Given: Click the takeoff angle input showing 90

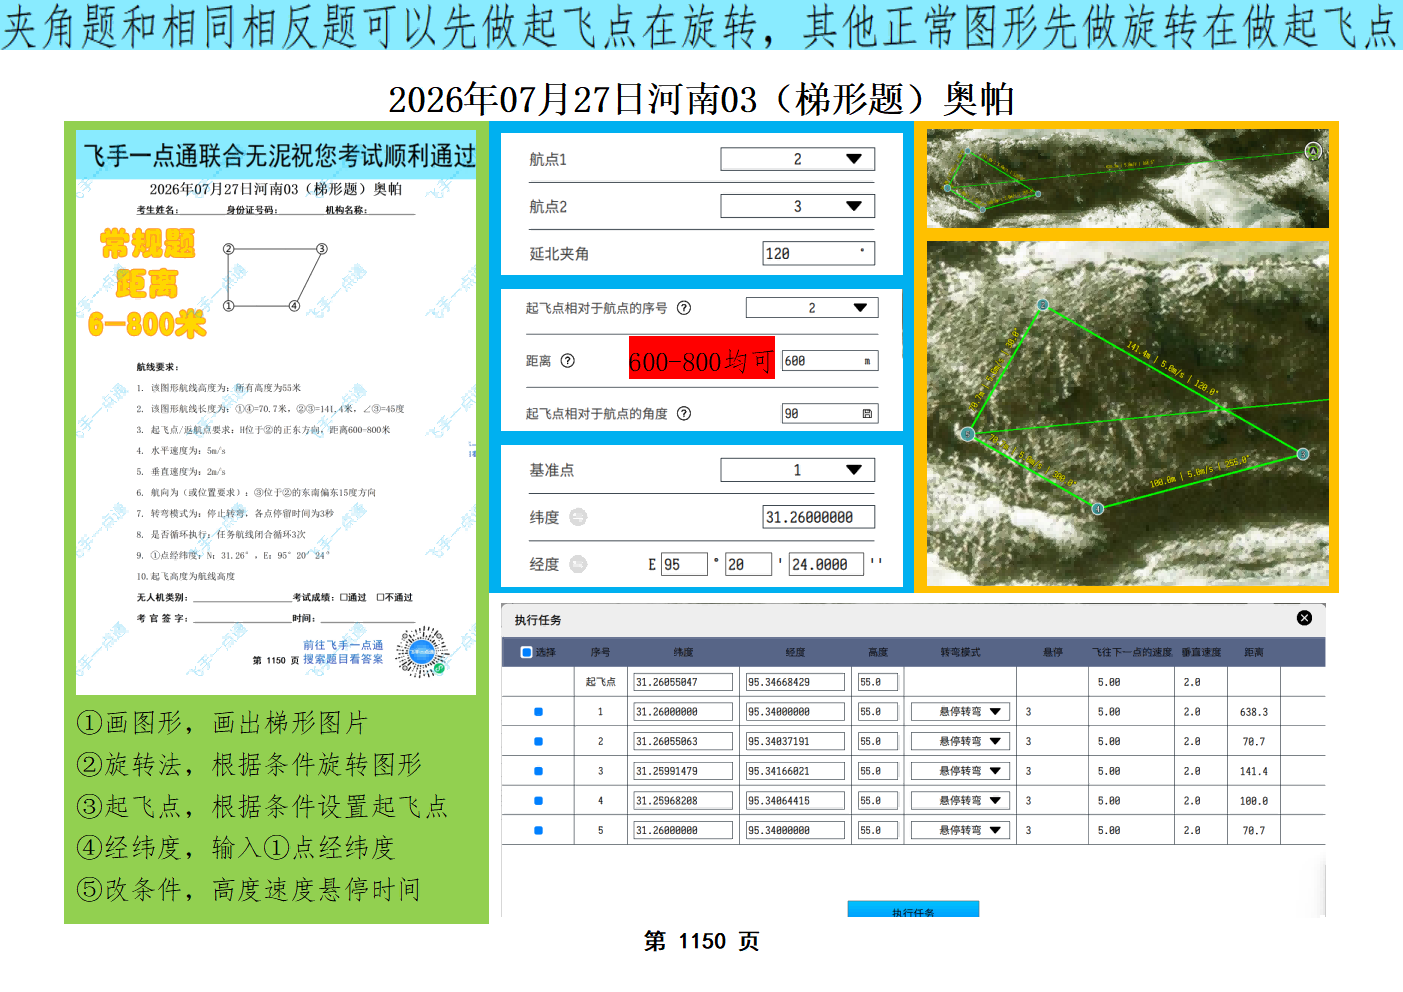Looking at the screenshot, I should click(x=830, y=413).
